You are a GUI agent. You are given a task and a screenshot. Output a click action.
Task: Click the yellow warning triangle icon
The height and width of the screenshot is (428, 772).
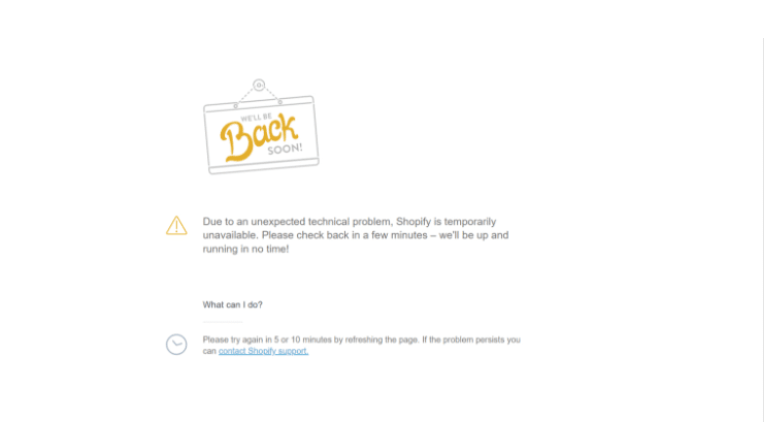pyautogui.click(x=176, y=226)
